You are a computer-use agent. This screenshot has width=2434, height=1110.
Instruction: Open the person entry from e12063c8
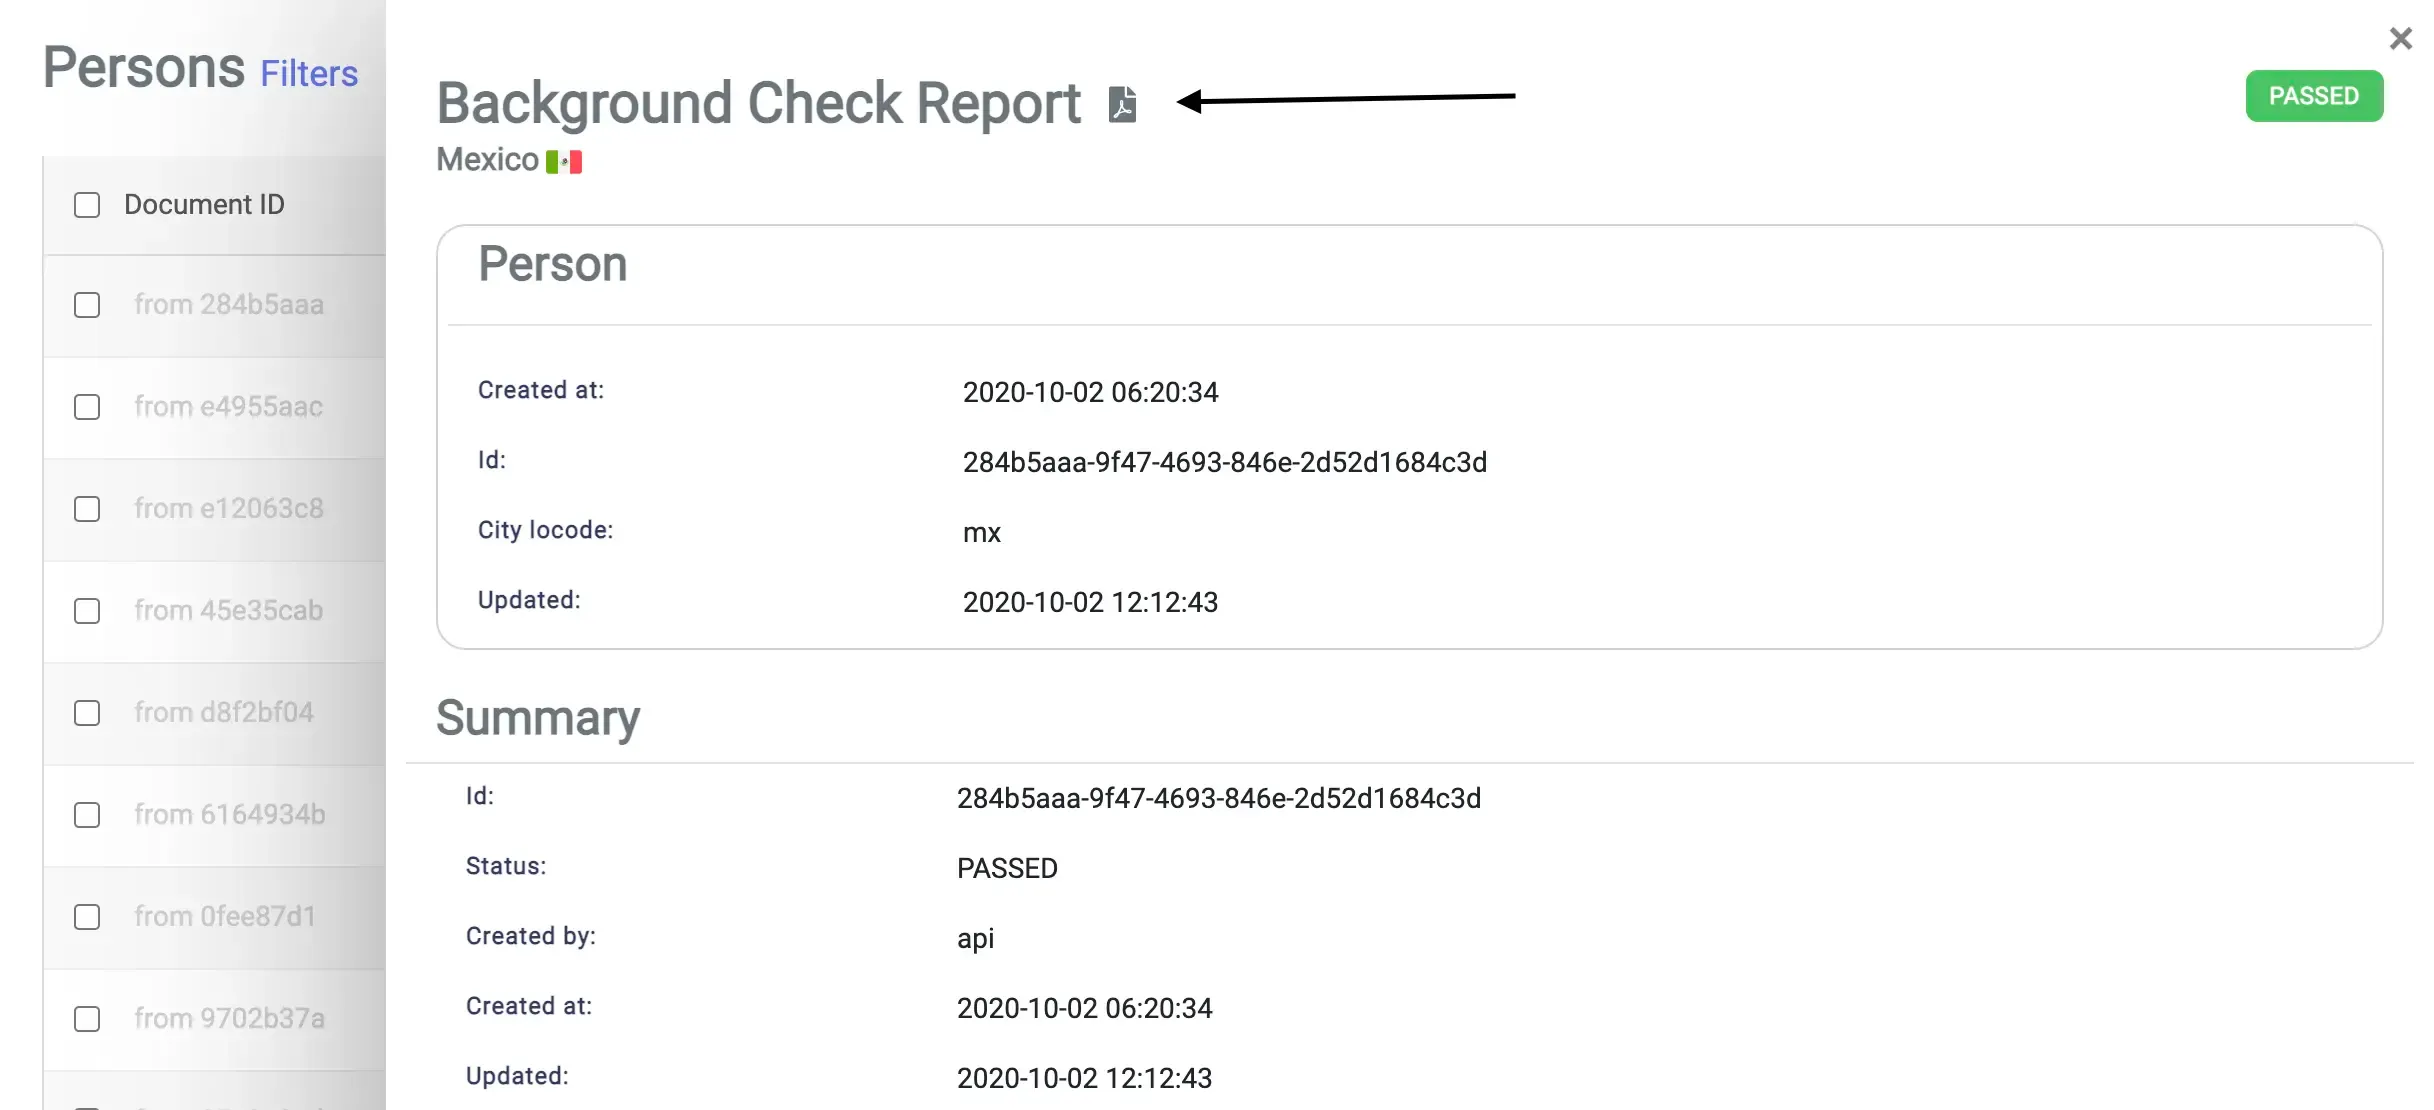(x=229, y=509)
